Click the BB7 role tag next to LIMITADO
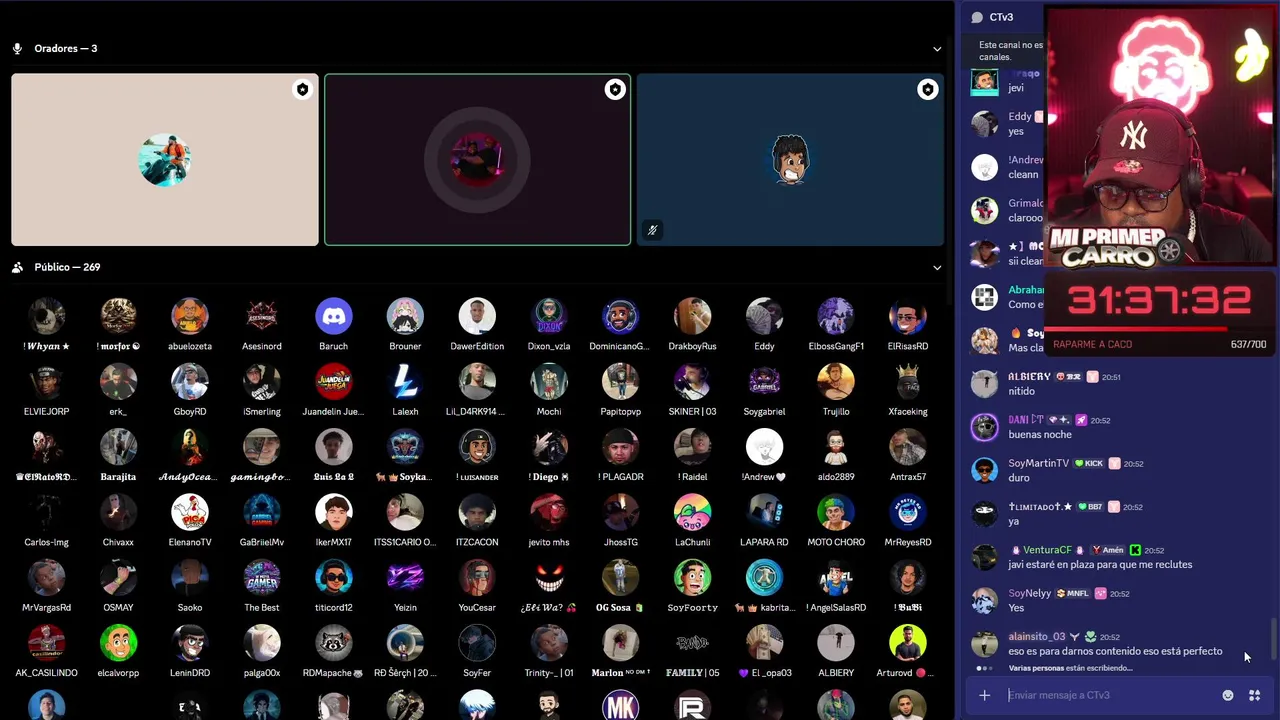Image resolution: width=1280 pixels, height=720 pixels. tap(1089, 507)
